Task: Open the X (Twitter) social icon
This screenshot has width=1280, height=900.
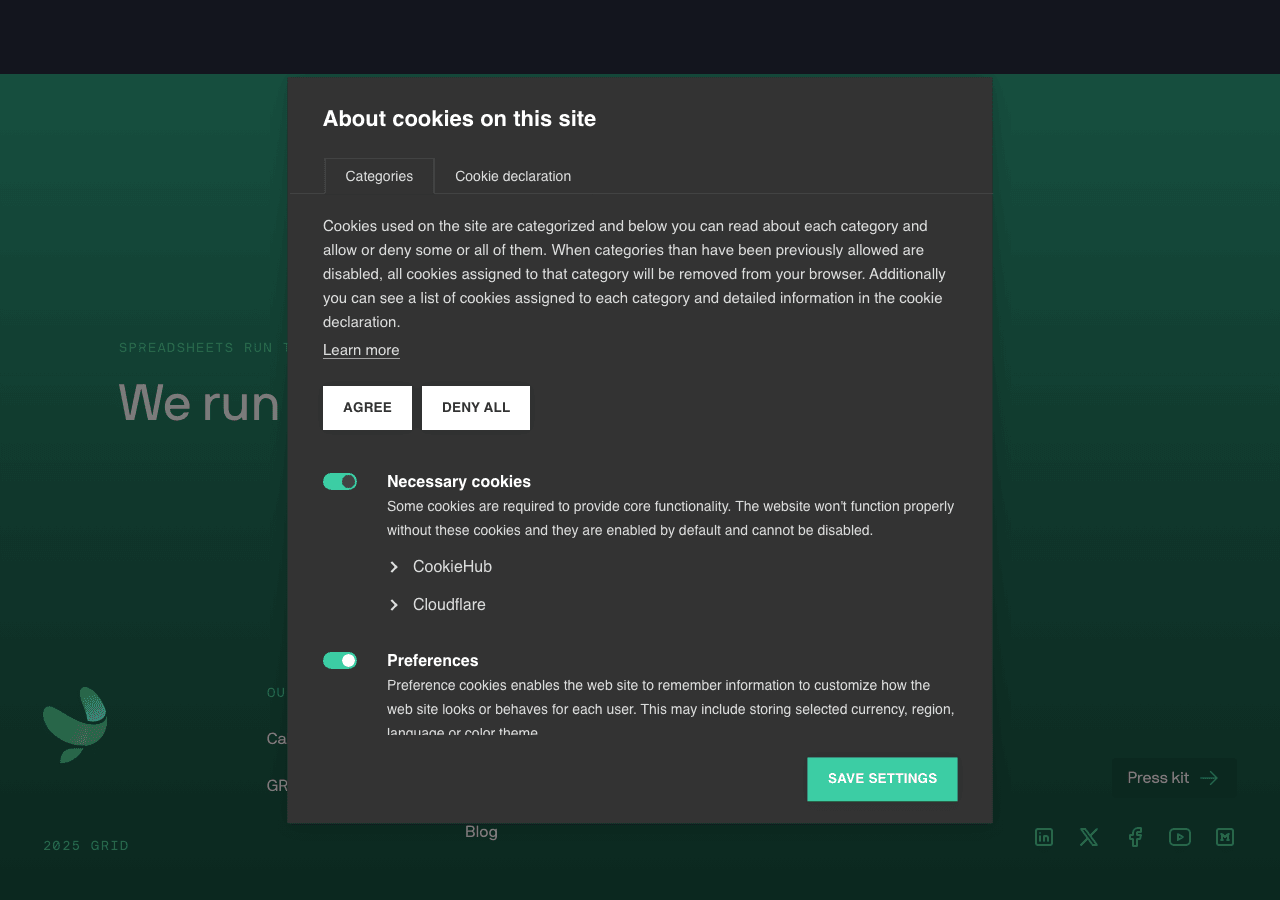Action: tap(1089, 837)
